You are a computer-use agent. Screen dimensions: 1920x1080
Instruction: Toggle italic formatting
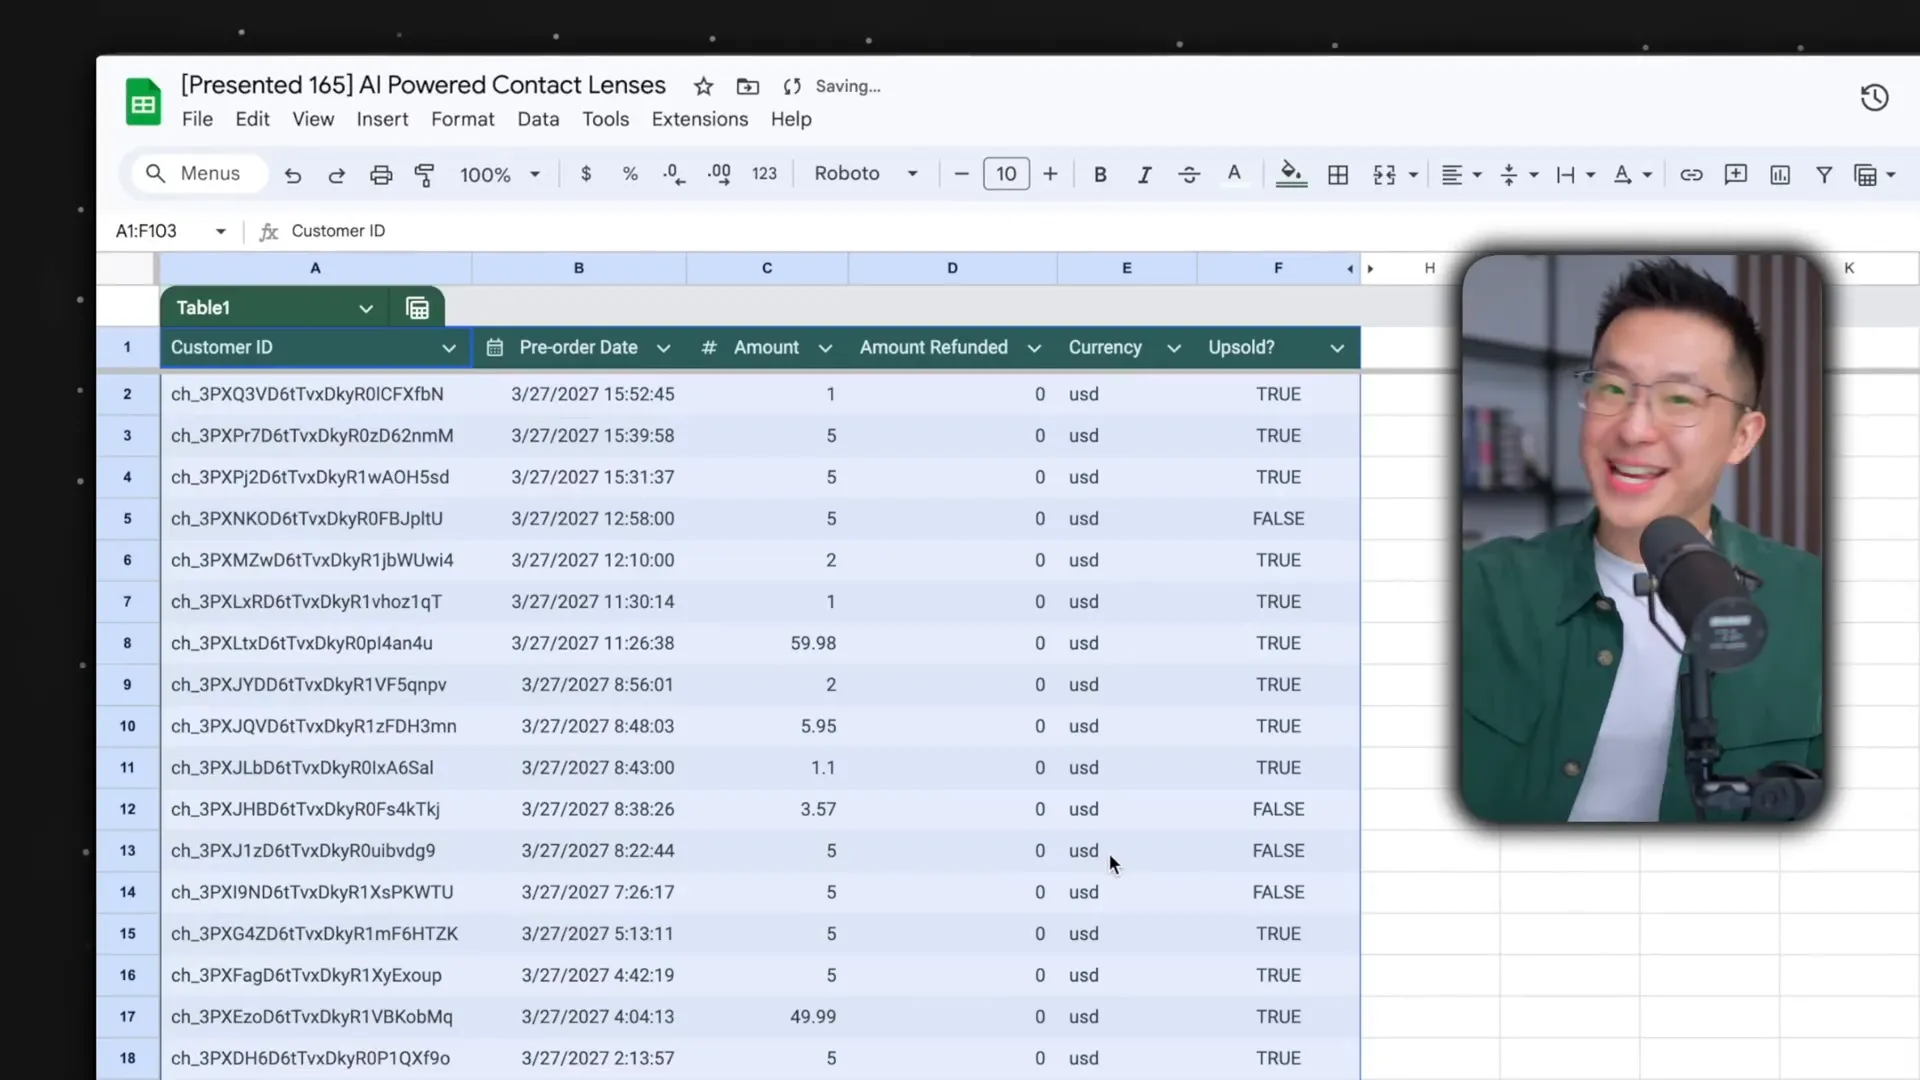[1144, 175]
